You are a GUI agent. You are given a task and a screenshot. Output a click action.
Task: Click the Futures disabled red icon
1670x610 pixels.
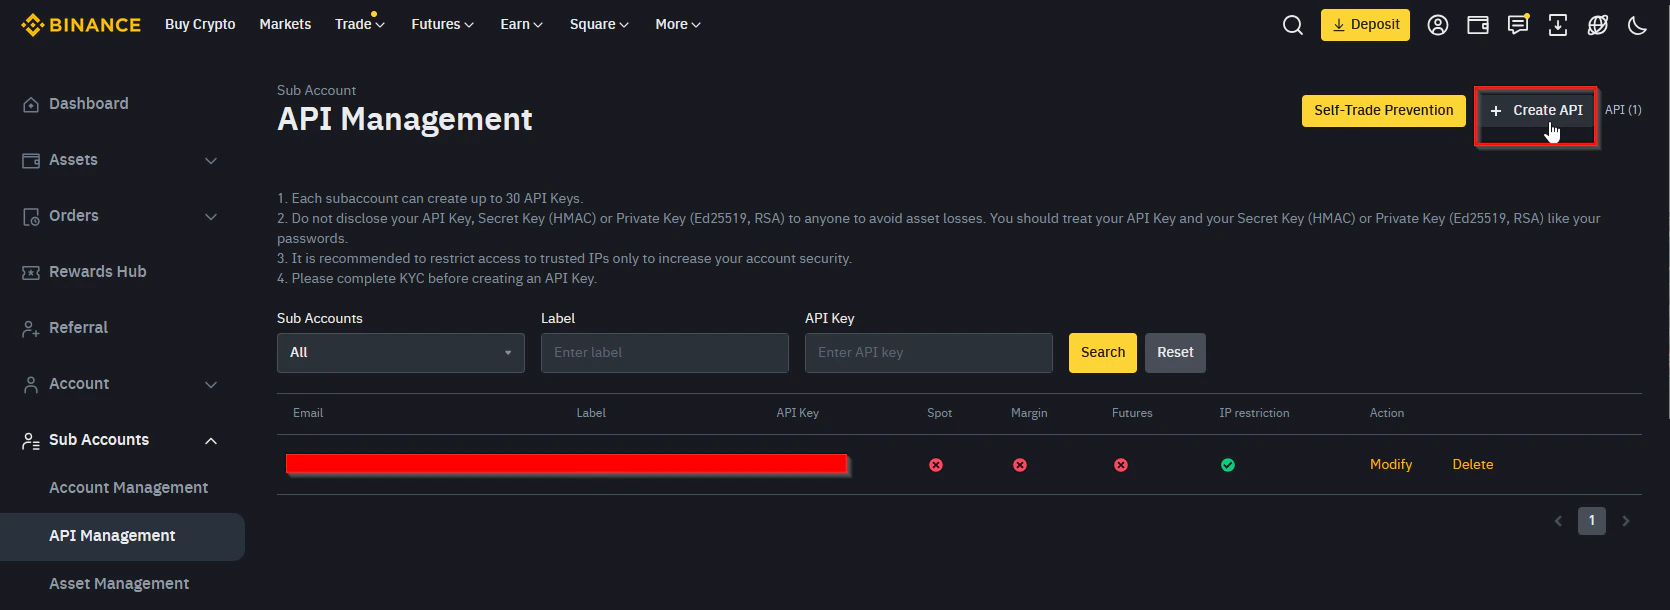point(1121,465)
